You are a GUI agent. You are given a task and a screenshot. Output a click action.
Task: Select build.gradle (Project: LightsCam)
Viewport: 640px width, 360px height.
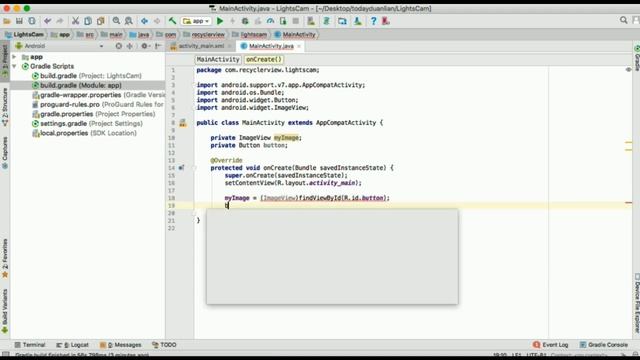[87, 76]
